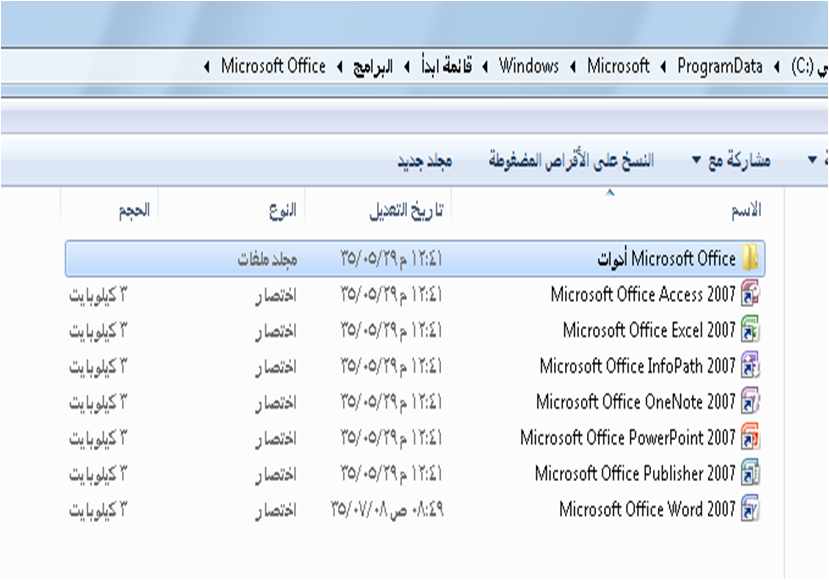Click the Microsoft Office Word 2007 shortcut icon
The image size is (829, 580).
[750, 509]
